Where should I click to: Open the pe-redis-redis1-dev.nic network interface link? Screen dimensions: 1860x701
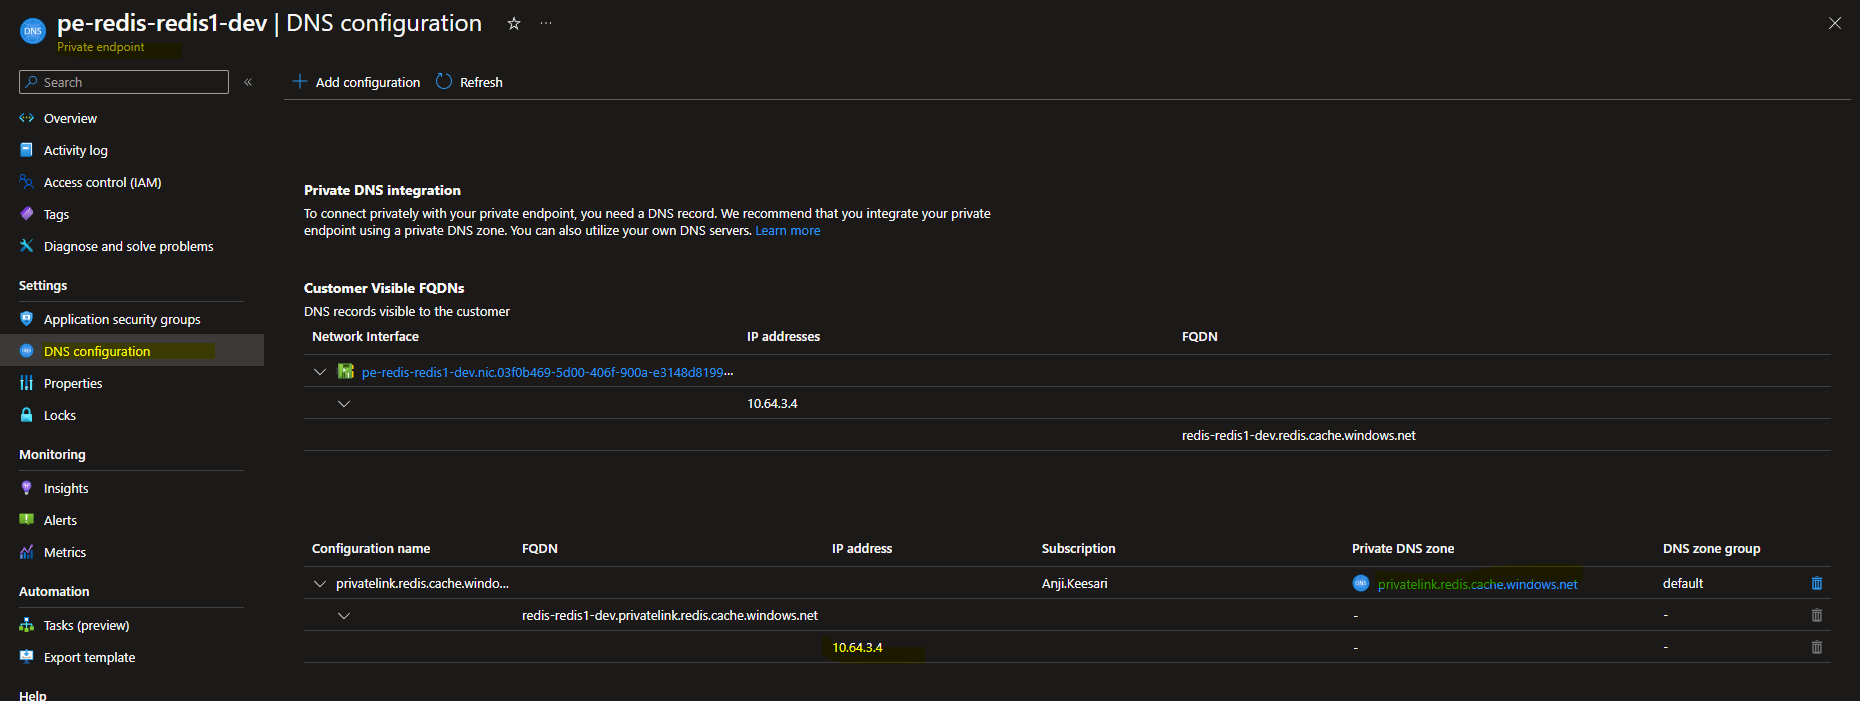click(547, 372)
